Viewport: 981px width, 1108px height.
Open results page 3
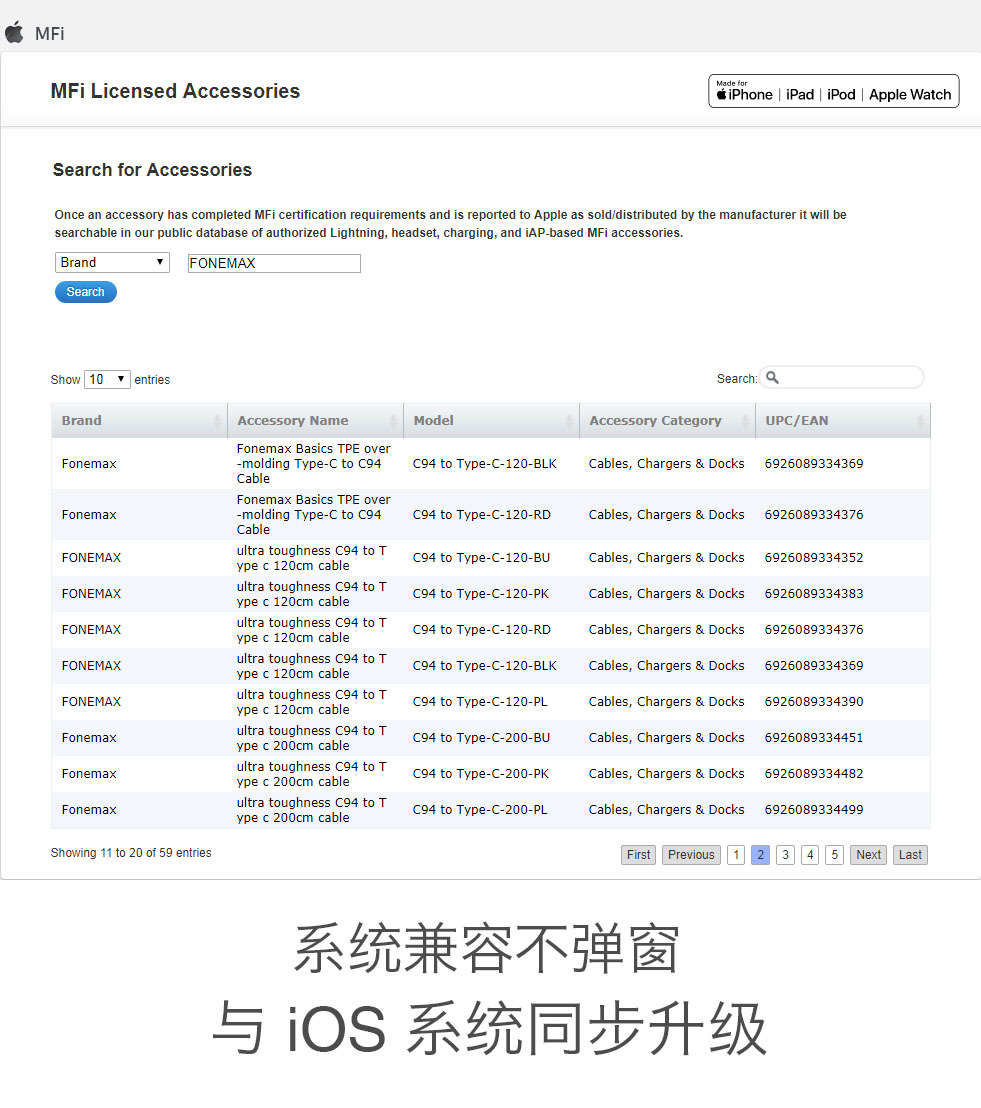(x=785, y=855)
